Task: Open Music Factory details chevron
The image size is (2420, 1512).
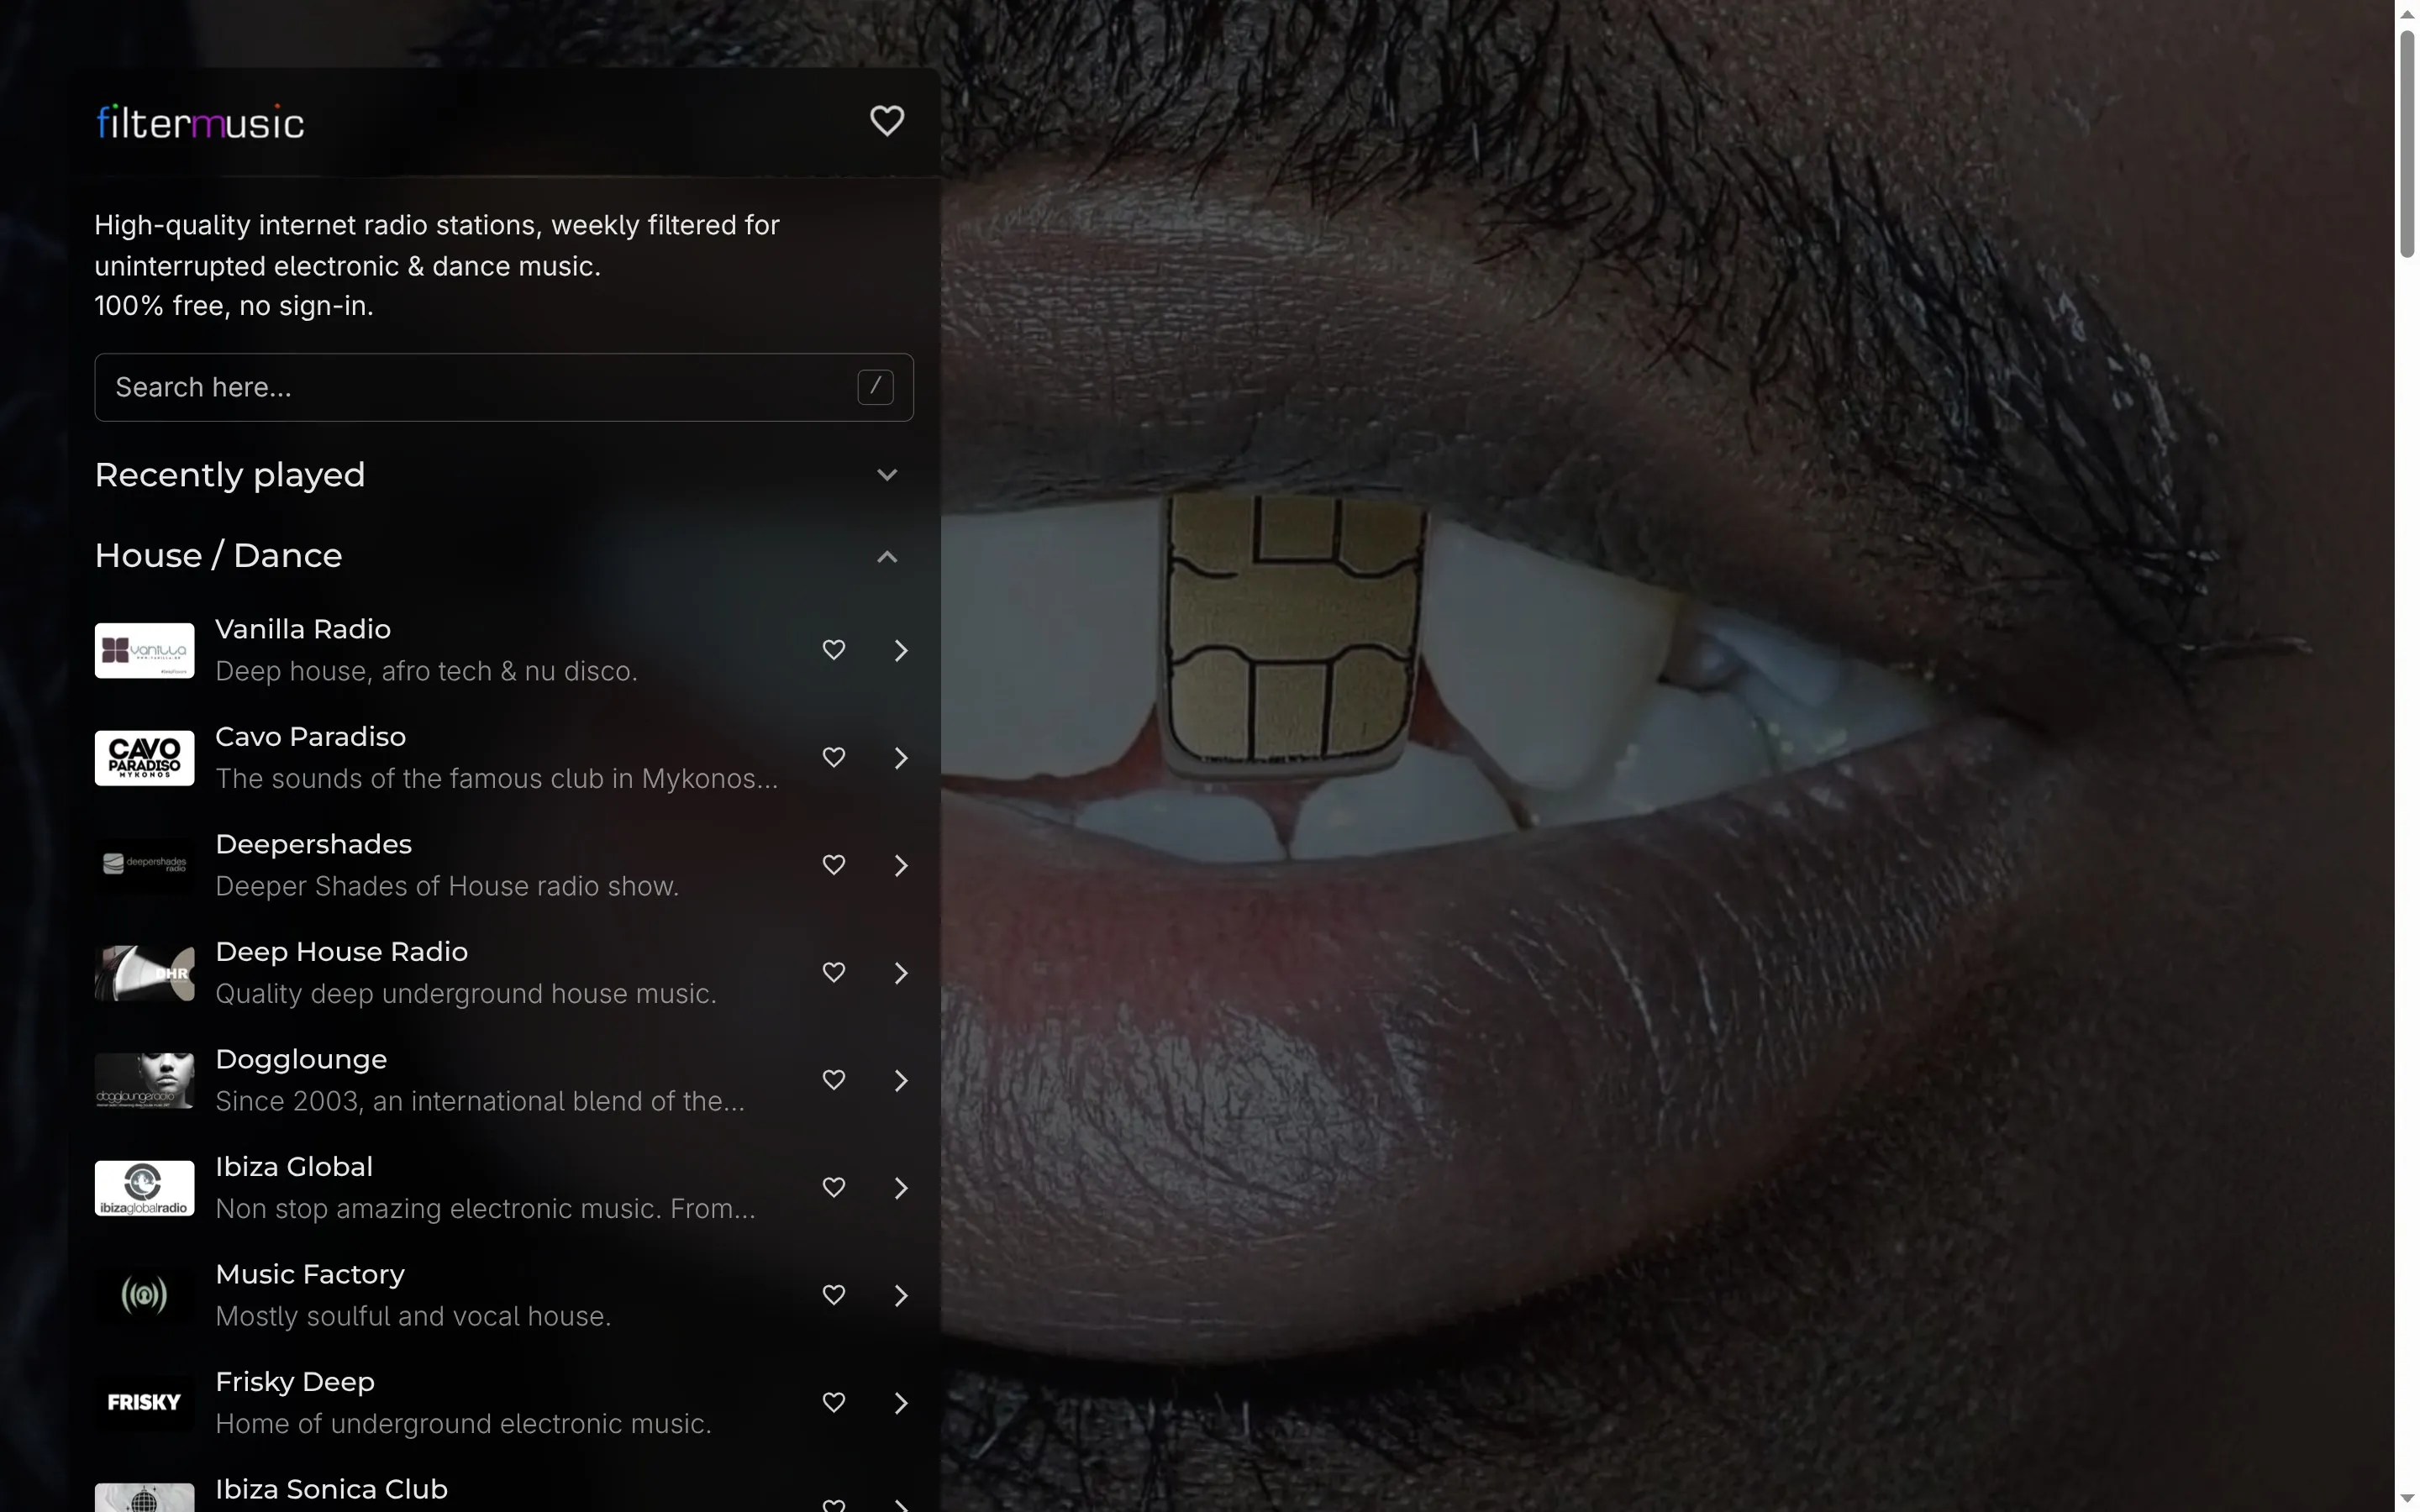Action: (x=900, y=1295)
